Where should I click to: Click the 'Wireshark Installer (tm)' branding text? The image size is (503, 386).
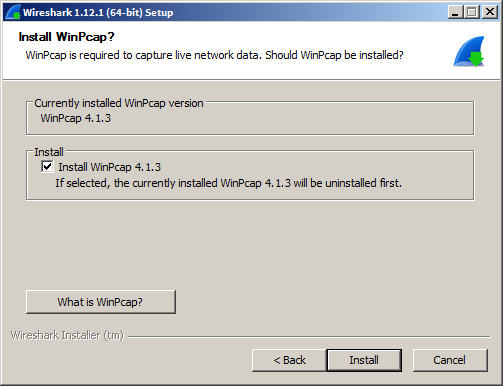(x=67, y=335)
